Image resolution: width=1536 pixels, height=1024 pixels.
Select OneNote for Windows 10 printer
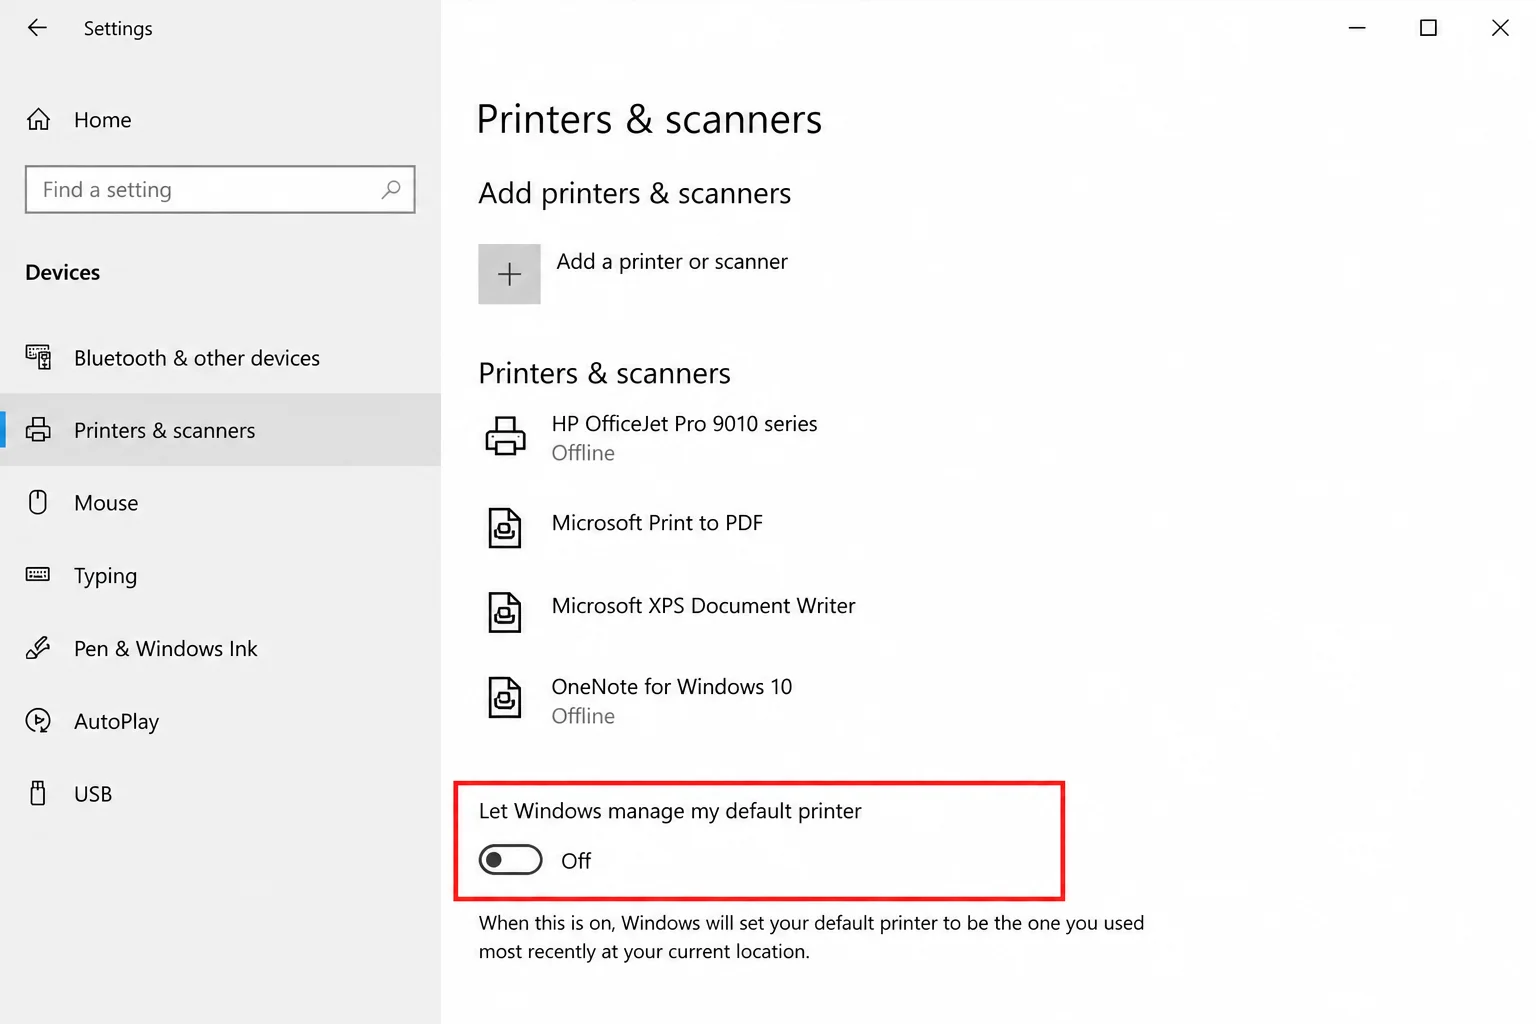tap(671, 687)
